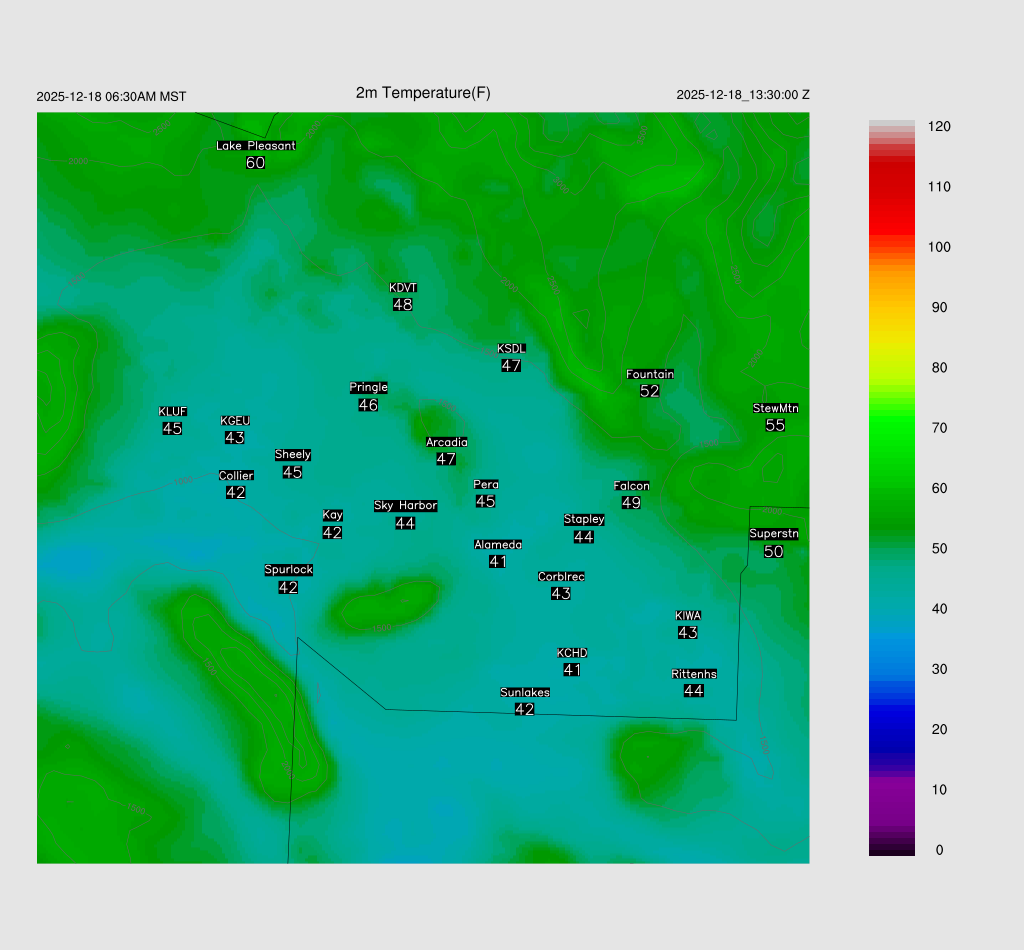
Task: Select the KSDL temperature reading of 47
Action: coord(511,366)
